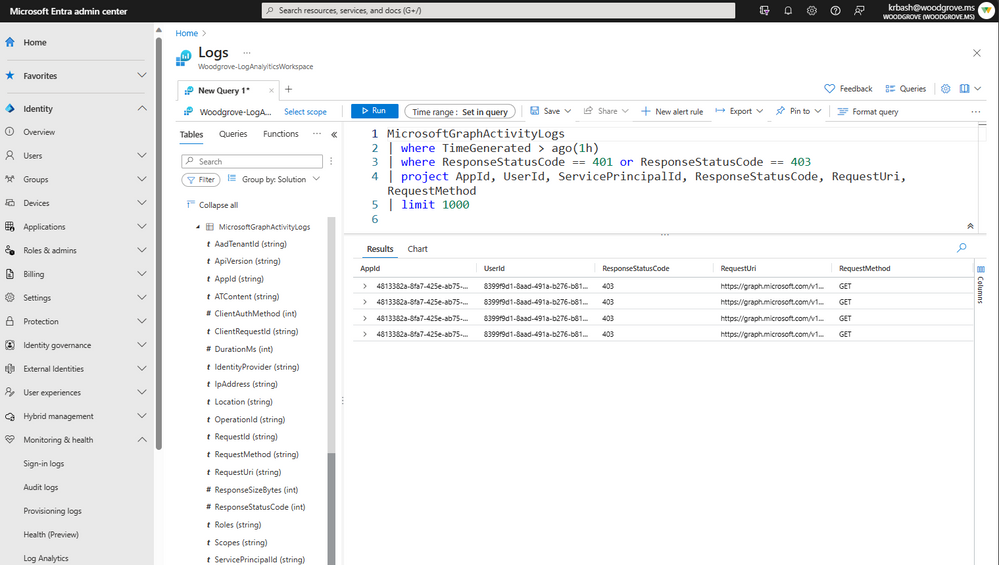Screen dimensions: 999x565
Task: Click the Home icon in sidebar
Action: [10, 42]
